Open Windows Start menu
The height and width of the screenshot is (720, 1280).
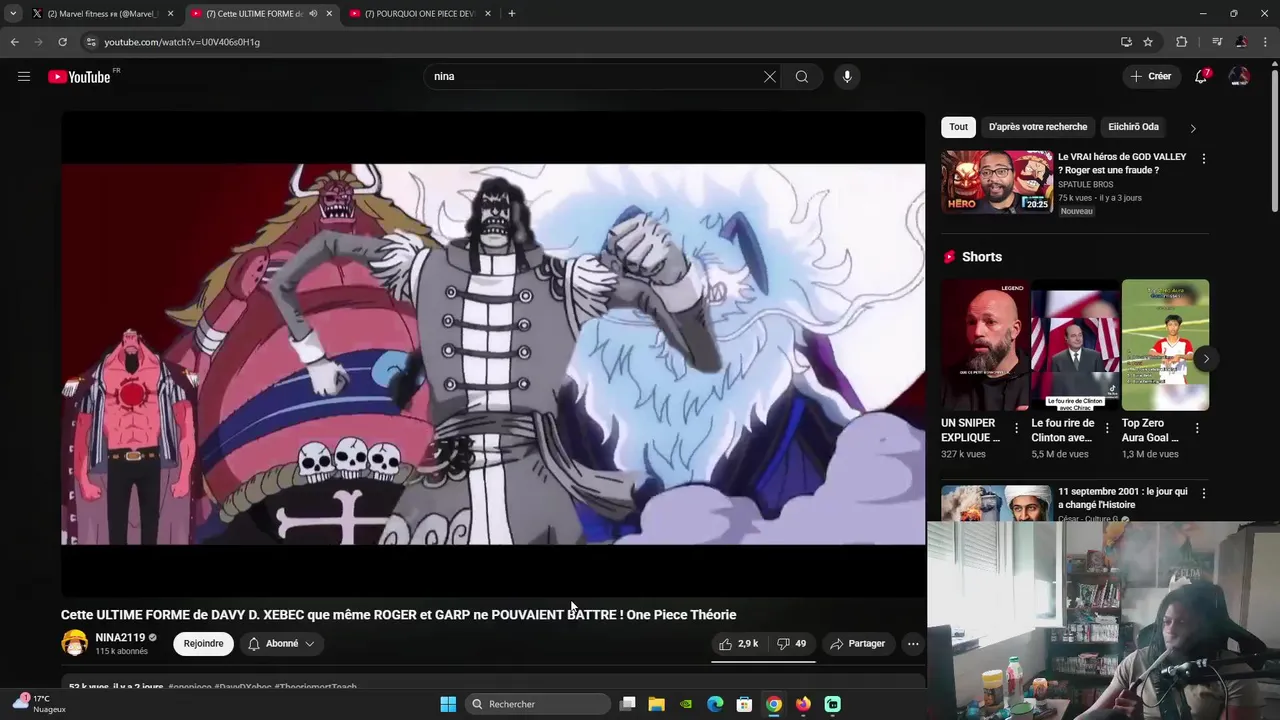448,704
